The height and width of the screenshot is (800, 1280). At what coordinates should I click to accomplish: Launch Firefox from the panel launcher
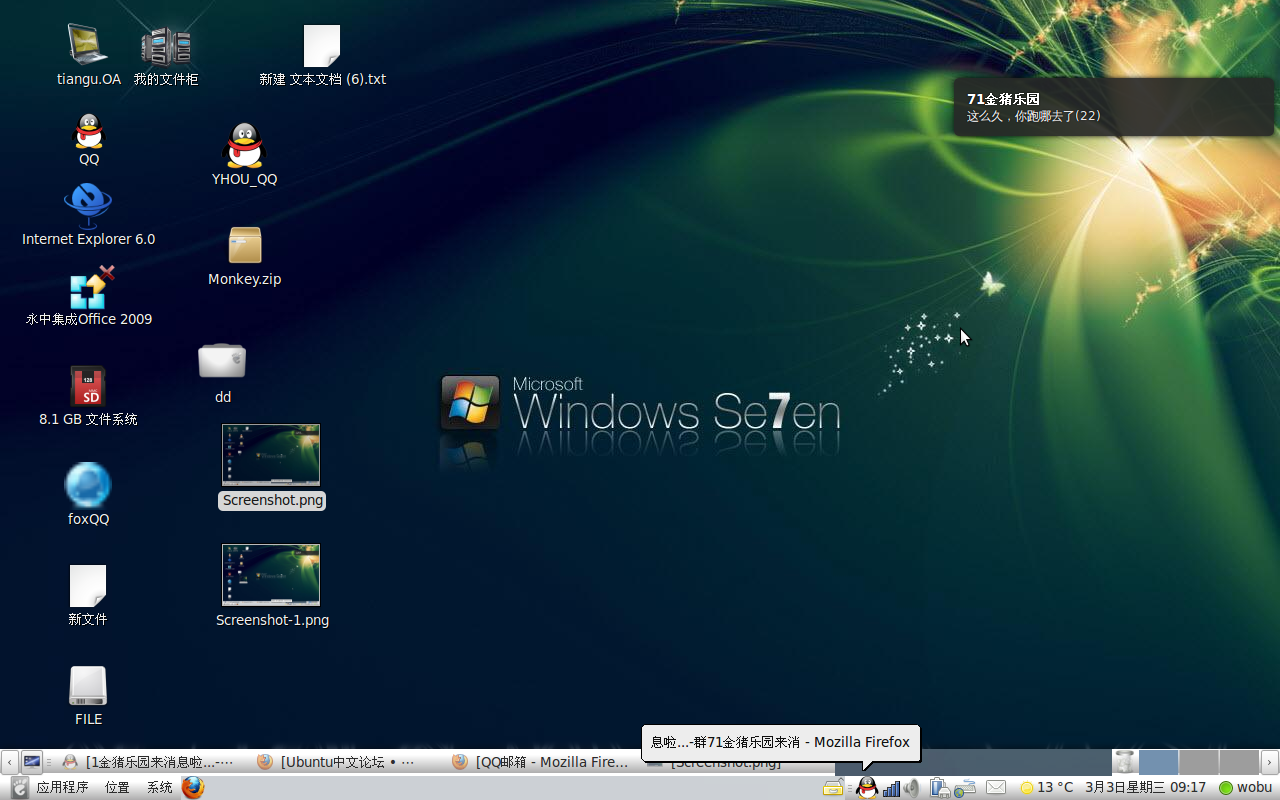tap(193, 787)
